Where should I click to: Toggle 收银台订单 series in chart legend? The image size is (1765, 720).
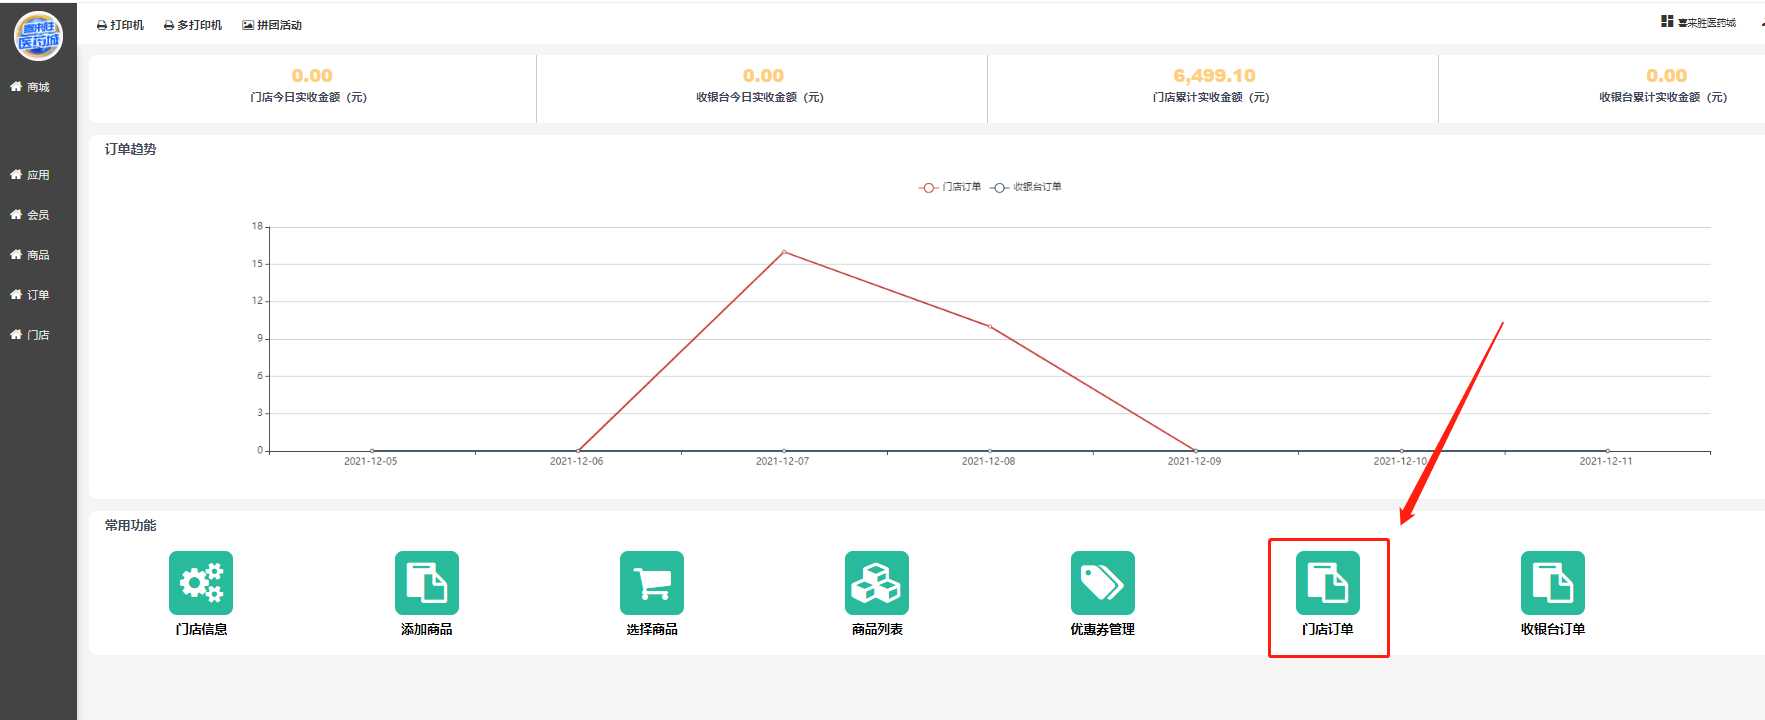[x=1027, y=187]
